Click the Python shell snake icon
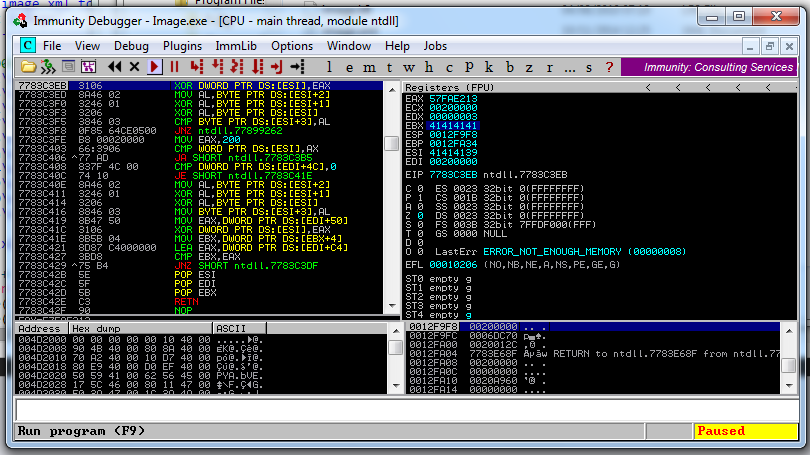The height and width of the screenshot is (455, 810). 48,67
